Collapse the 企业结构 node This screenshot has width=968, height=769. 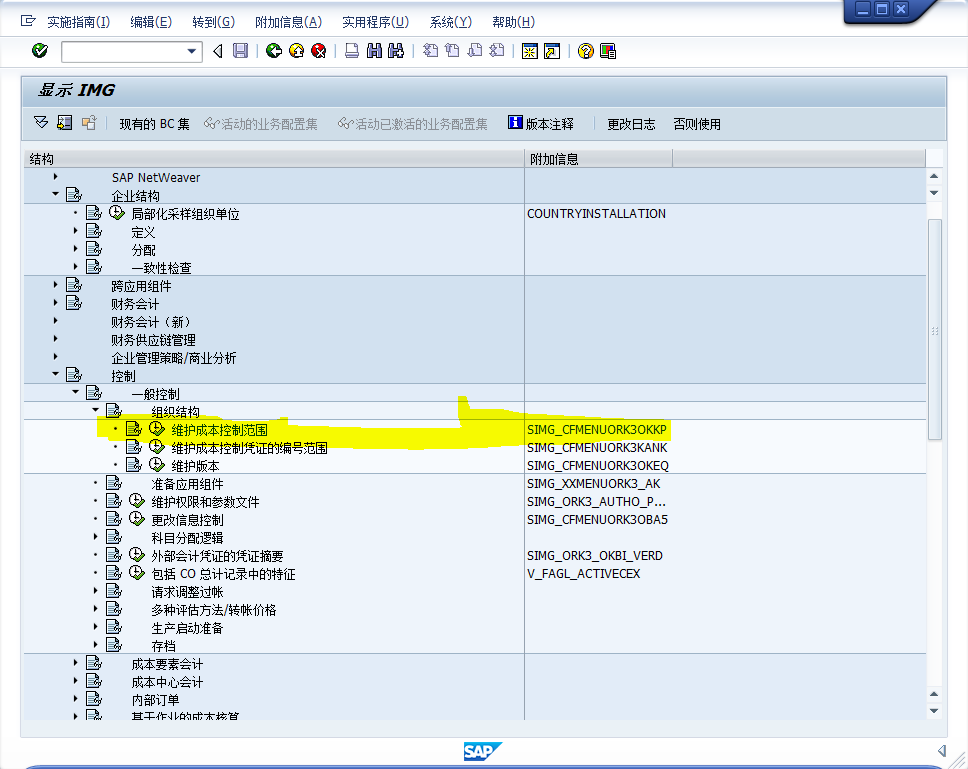56,194
